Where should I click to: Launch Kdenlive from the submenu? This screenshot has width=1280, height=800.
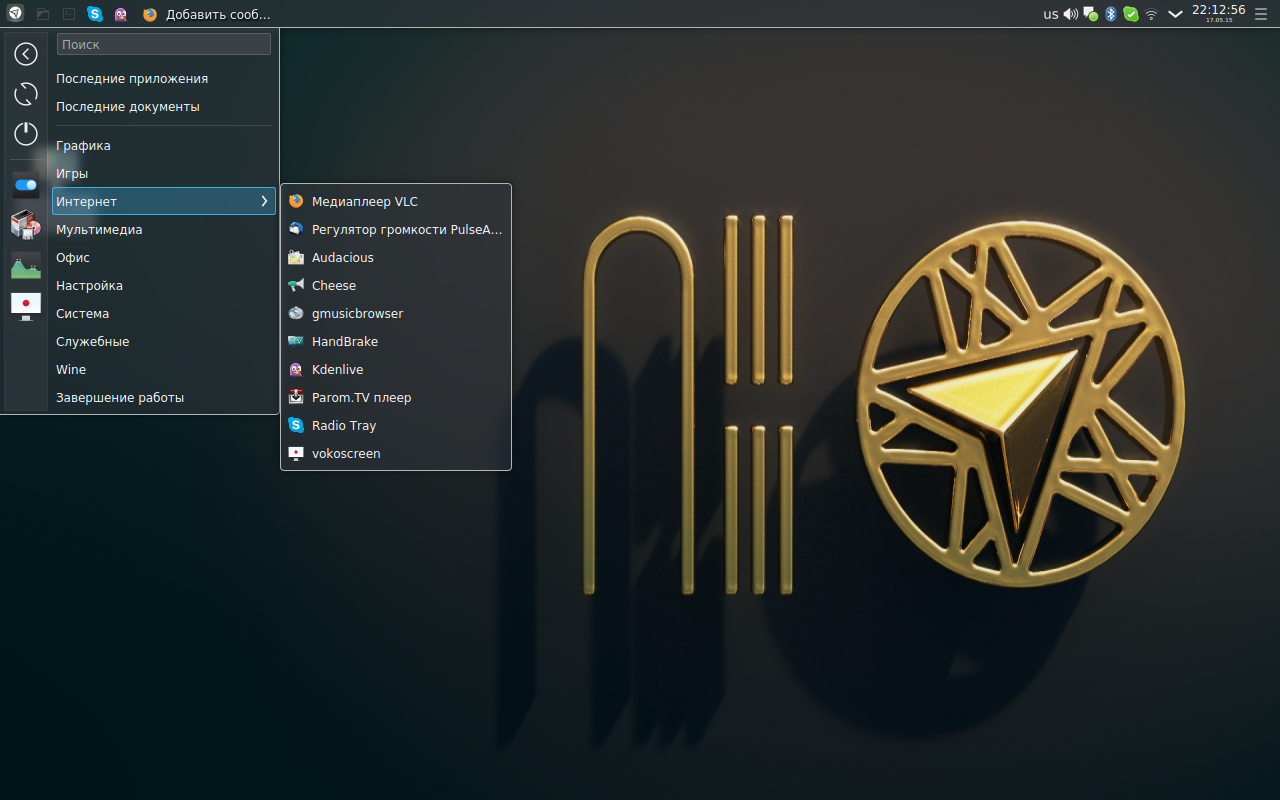tap(337, 369)
